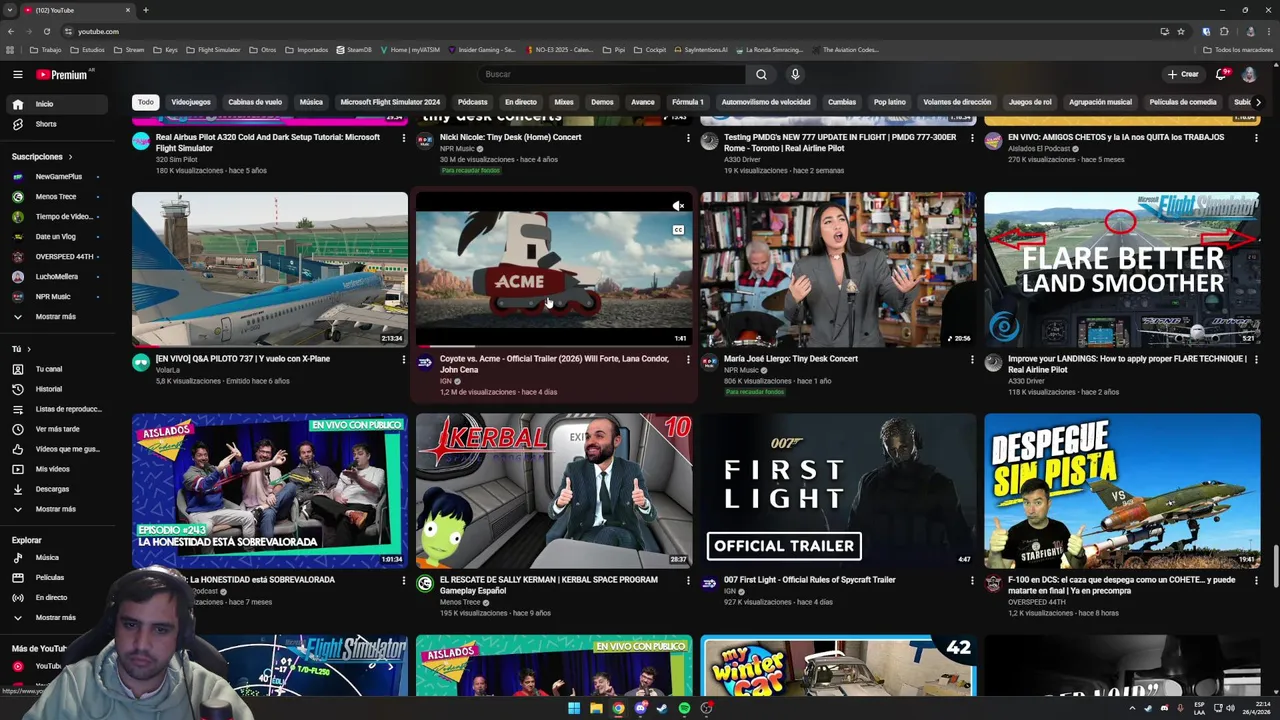Image resolution: width=1280 pixels, height=720 pixels.
Task: Unmute the Coyote vs. Acme preview
Action: [x=678, y=206]
